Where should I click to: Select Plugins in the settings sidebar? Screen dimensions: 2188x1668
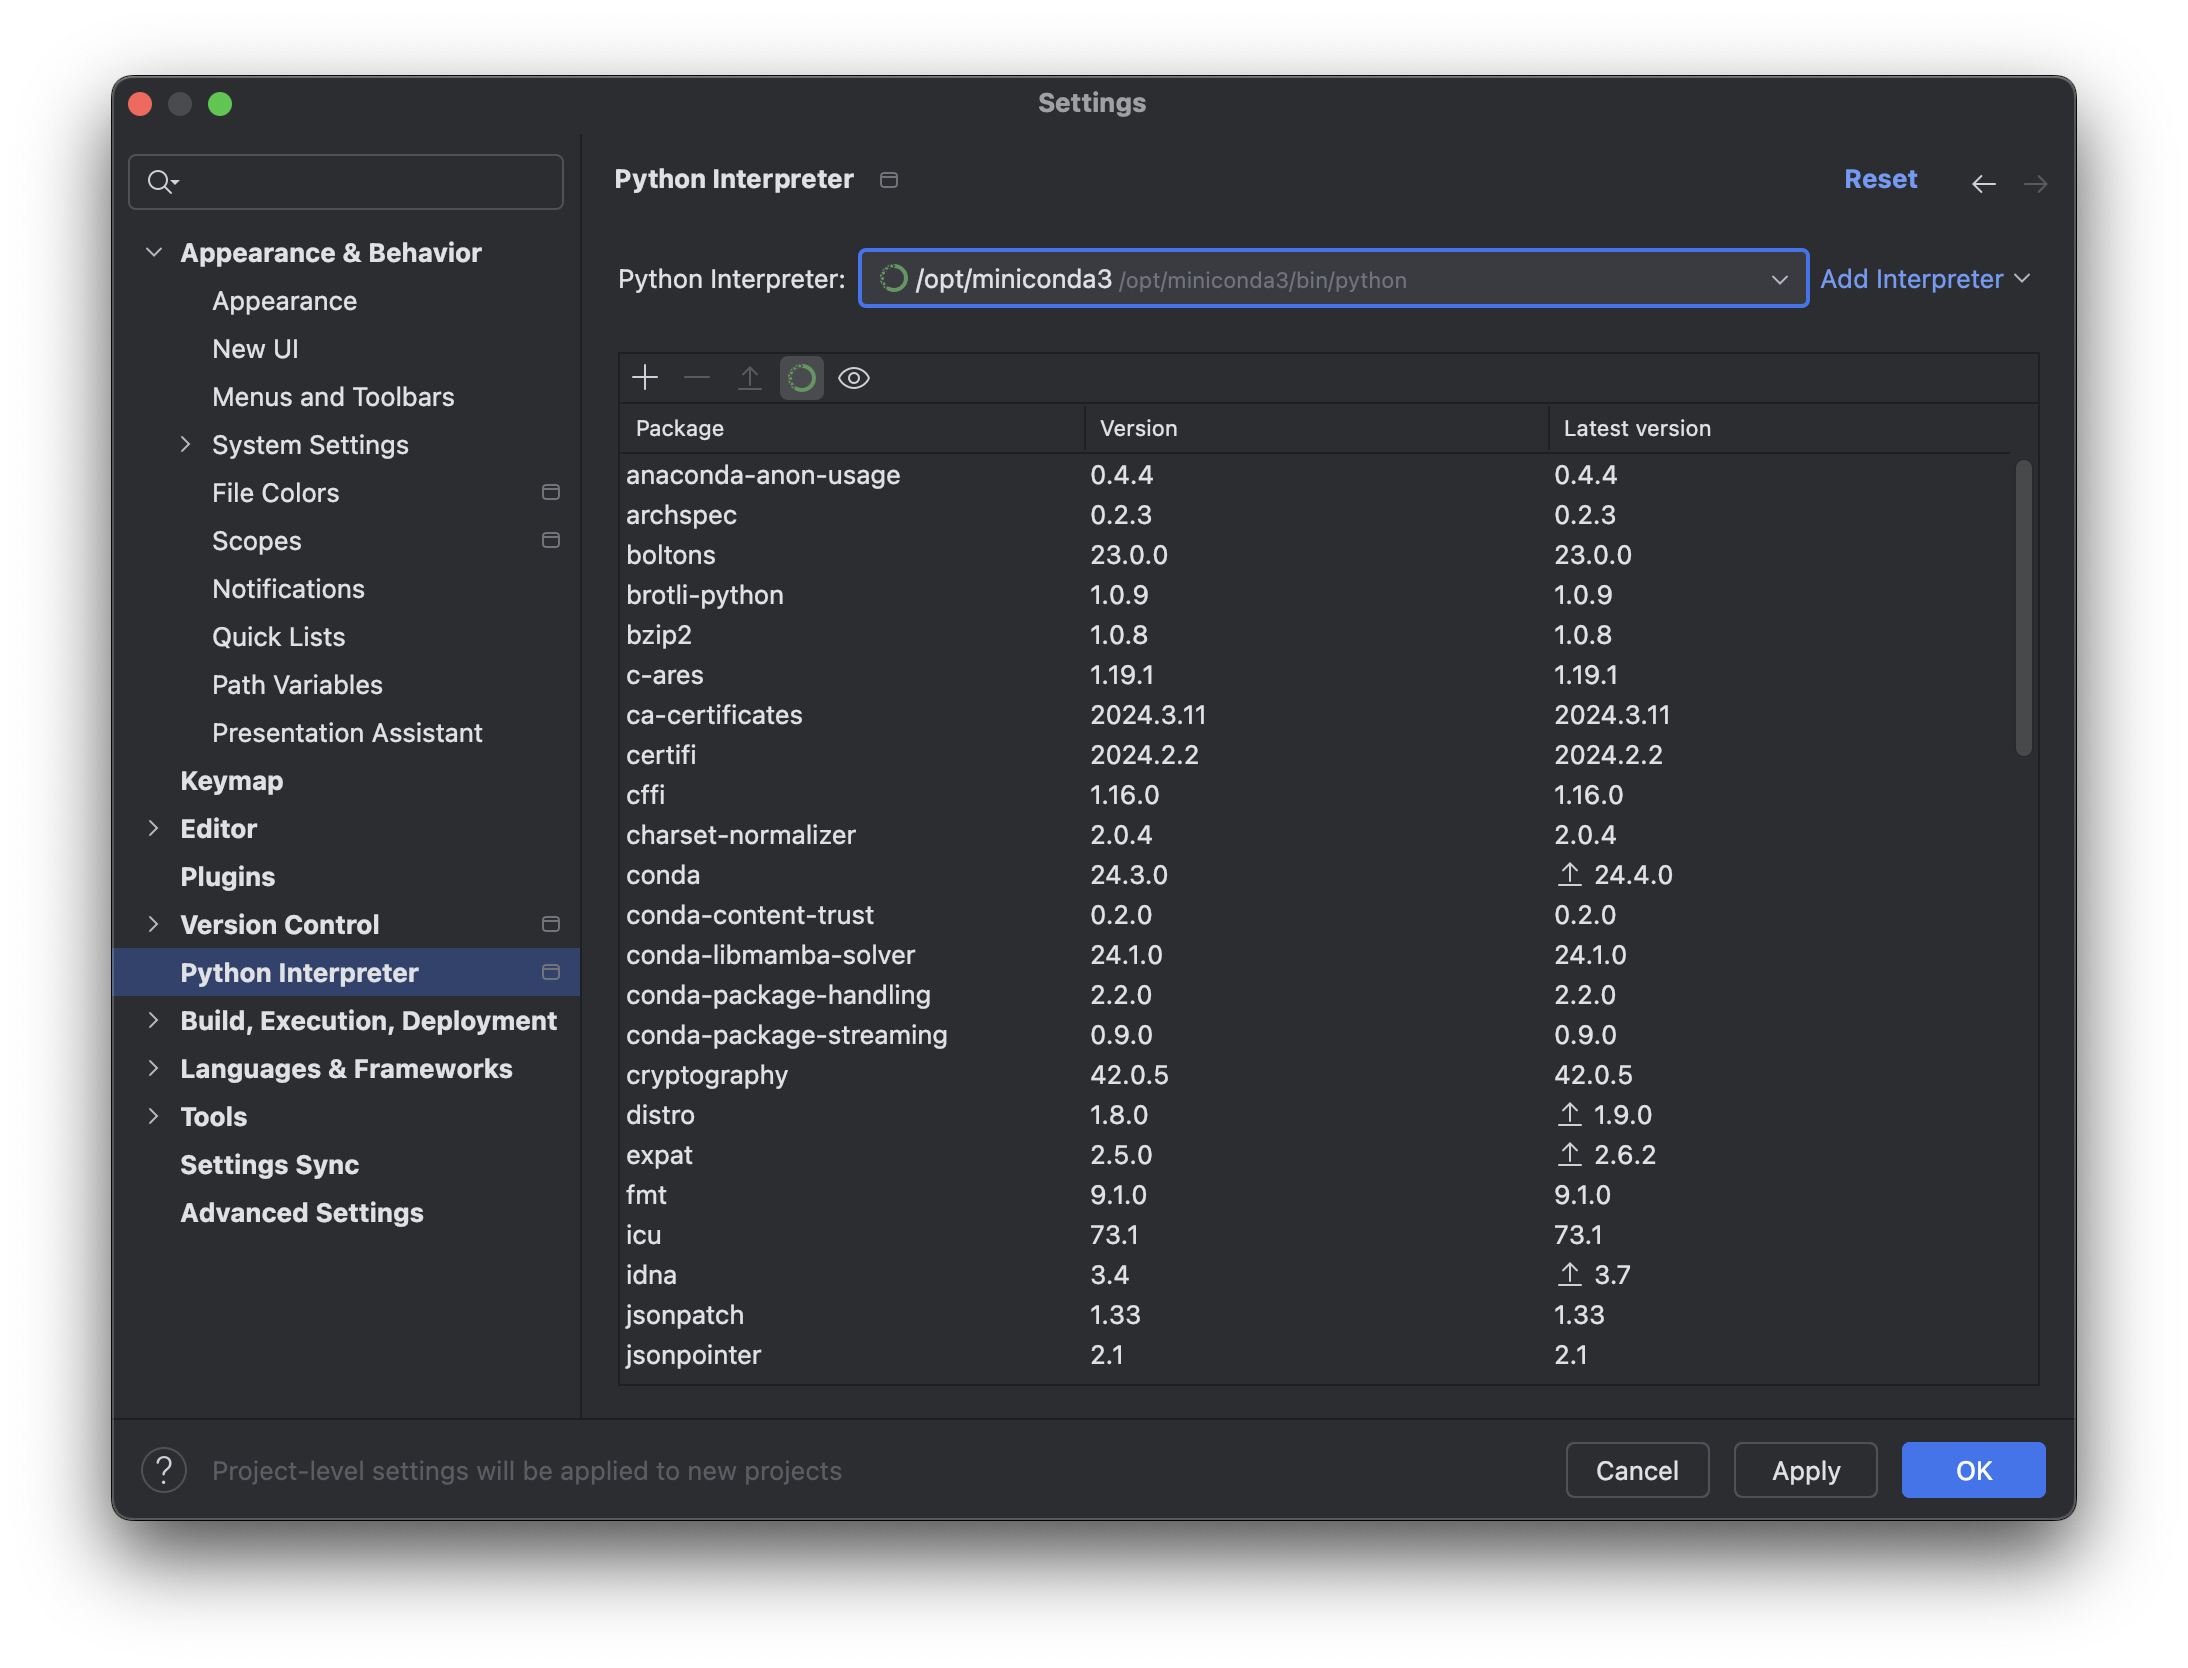click(x=227, y=876)
